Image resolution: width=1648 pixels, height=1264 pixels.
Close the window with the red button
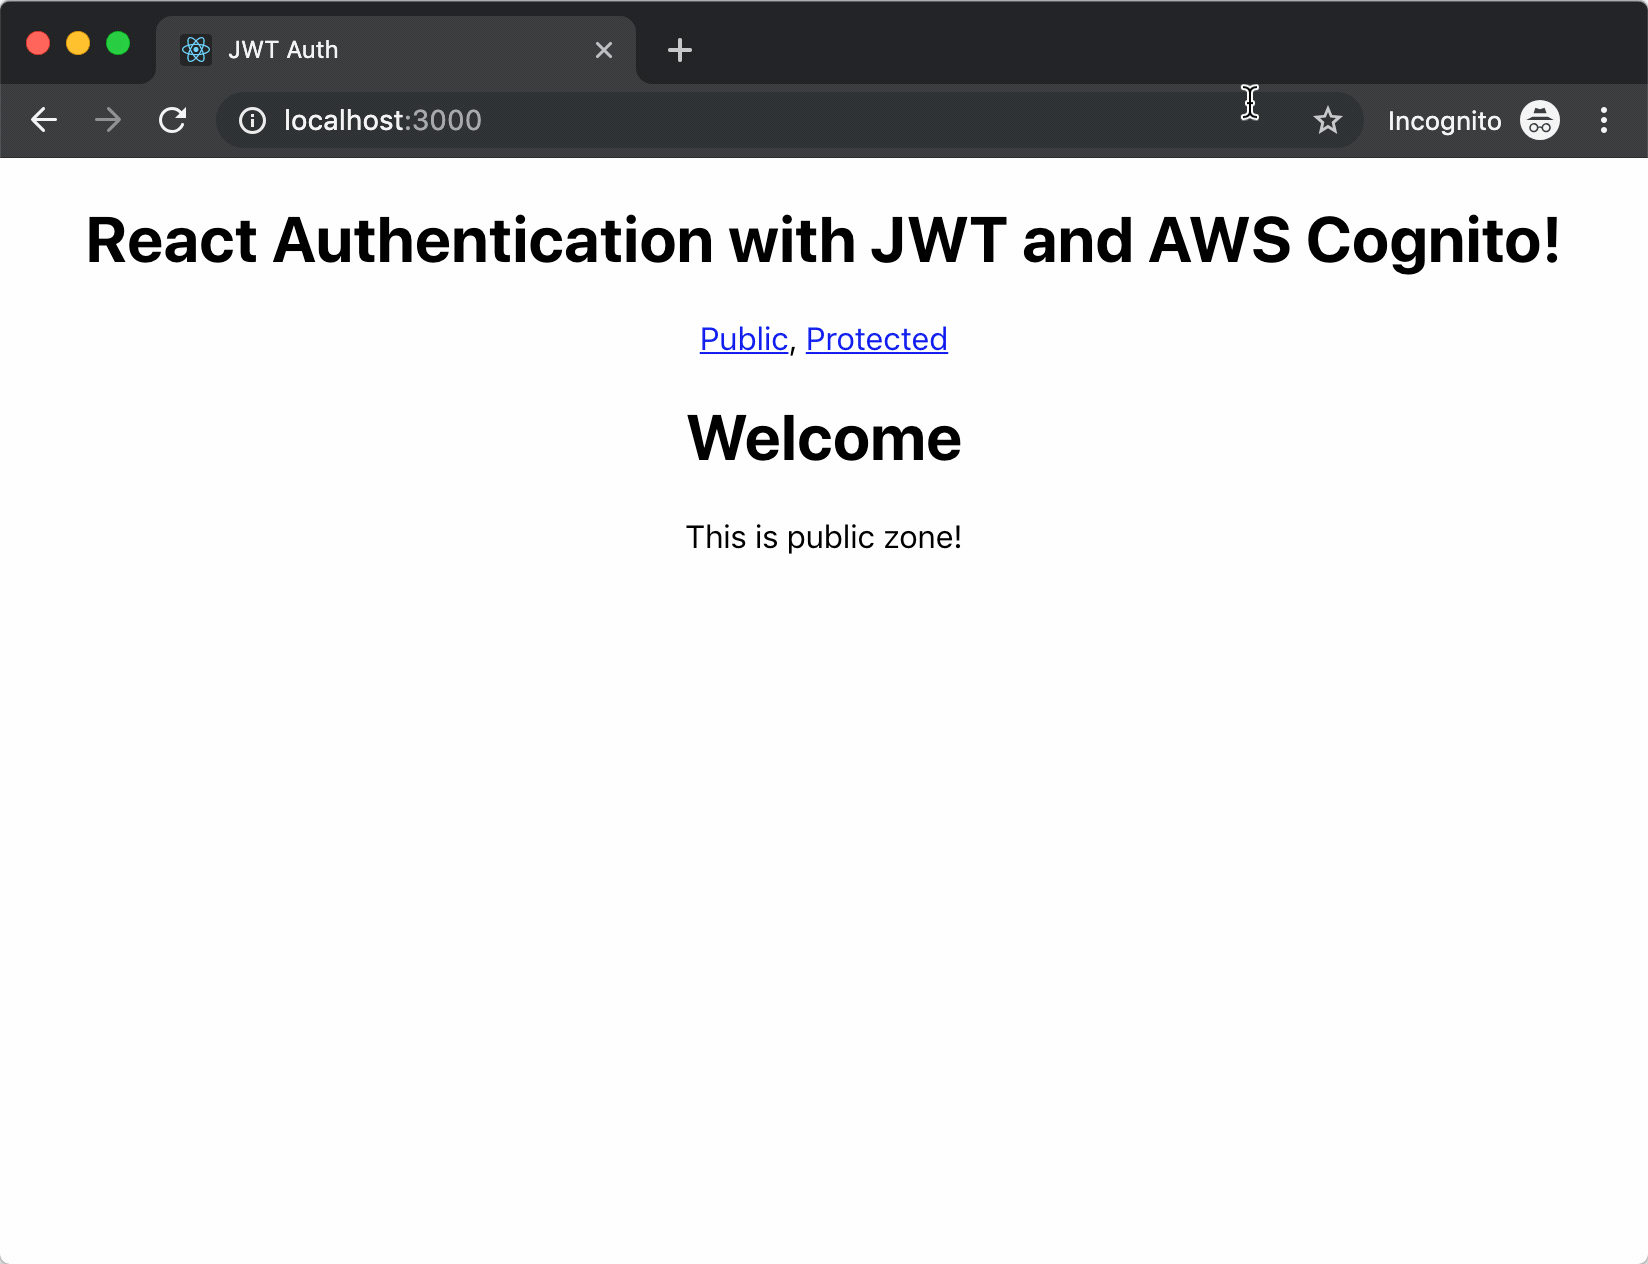coord(38,43)
